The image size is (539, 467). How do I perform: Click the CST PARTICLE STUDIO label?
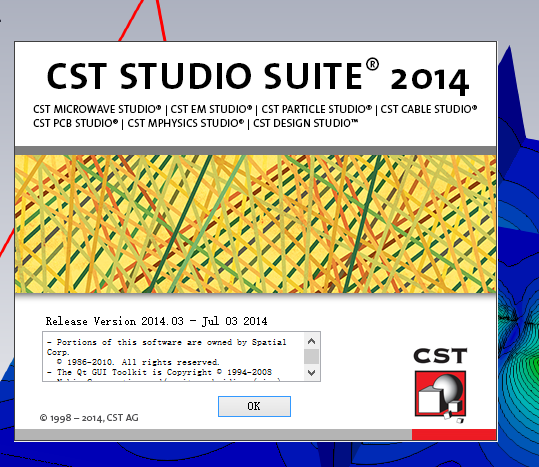point(317,109)
